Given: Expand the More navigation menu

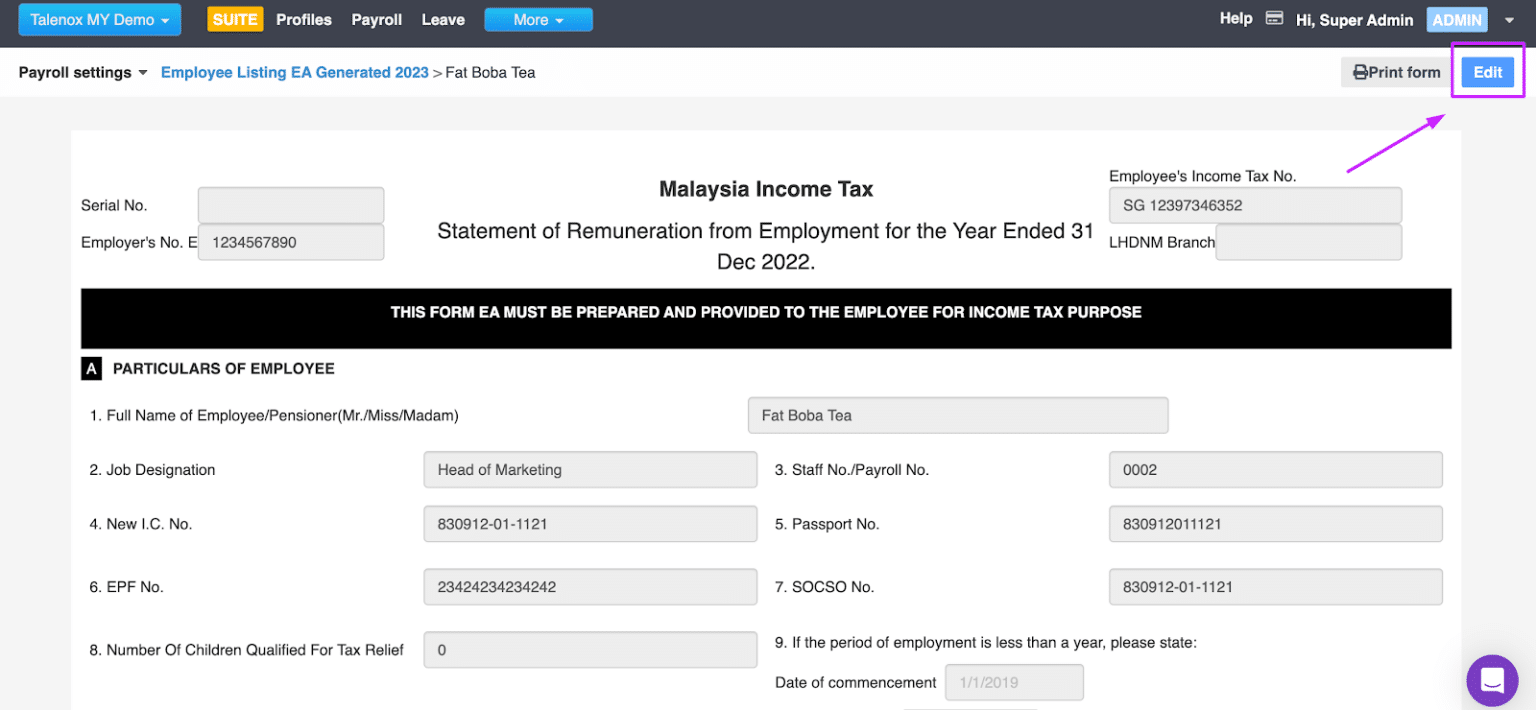Looking at the screenshot, I should [x=538, y=19].
